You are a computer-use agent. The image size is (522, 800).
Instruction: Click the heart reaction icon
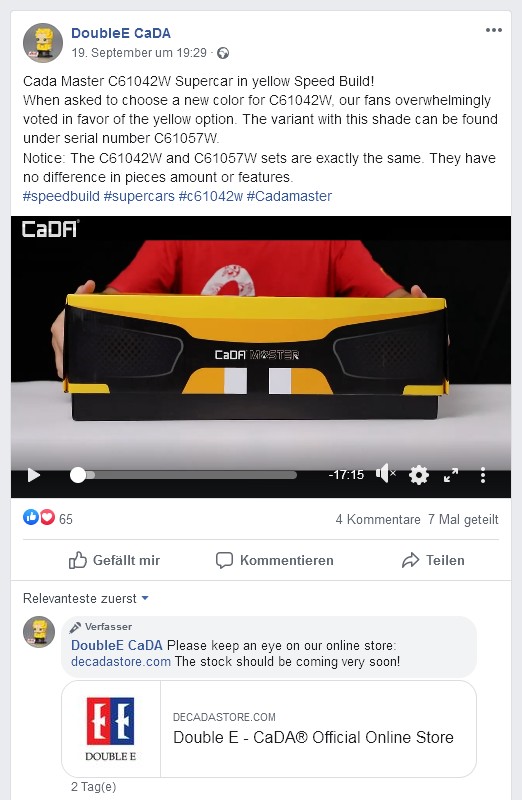coord(47,517)
